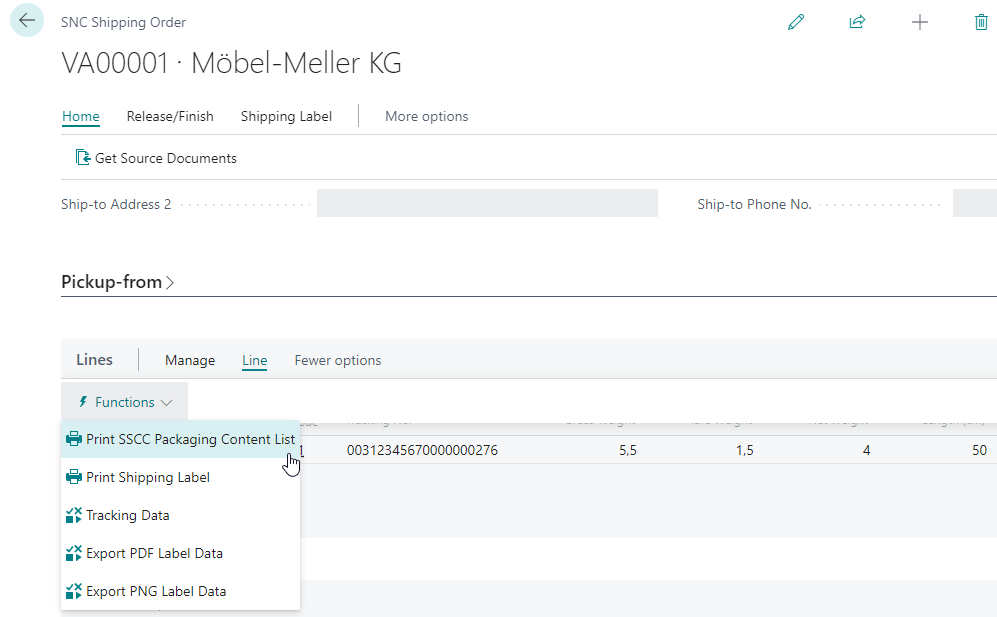The height and width of the screenshot is (617, 997).
Task: Click the printer icon beside Print Shipping Label
Action: coord(74,477)
